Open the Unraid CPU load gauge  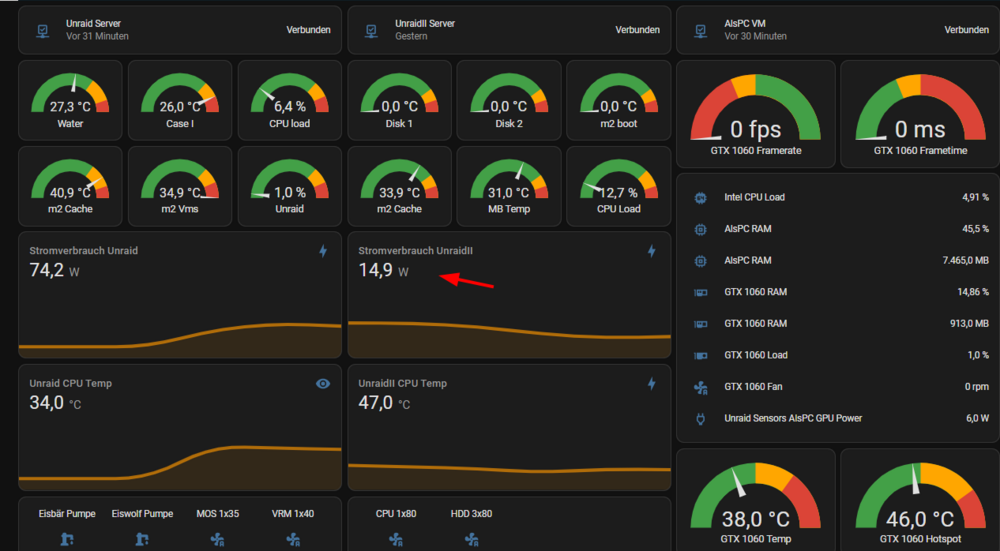[290, 100]
